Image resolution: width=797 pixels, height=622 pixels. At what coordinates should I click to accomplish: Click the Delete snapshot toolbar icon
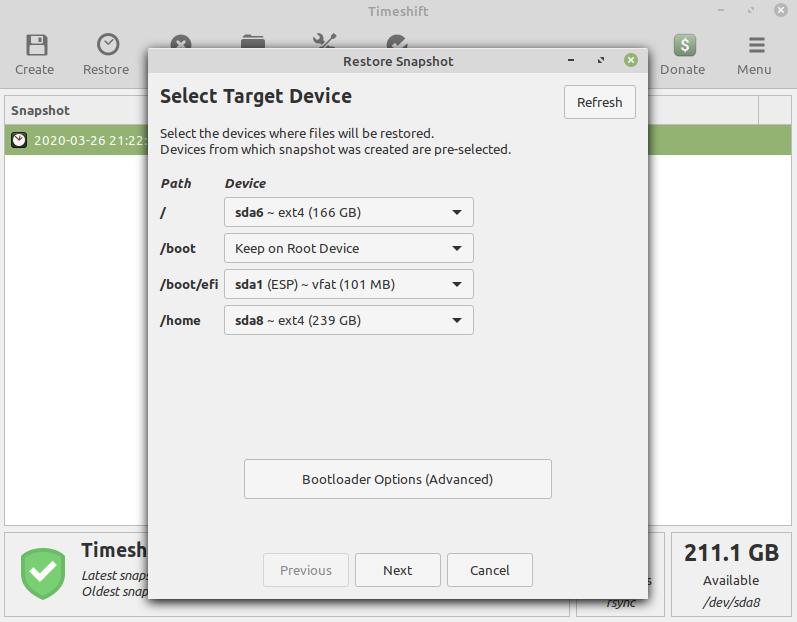[180, 43]
